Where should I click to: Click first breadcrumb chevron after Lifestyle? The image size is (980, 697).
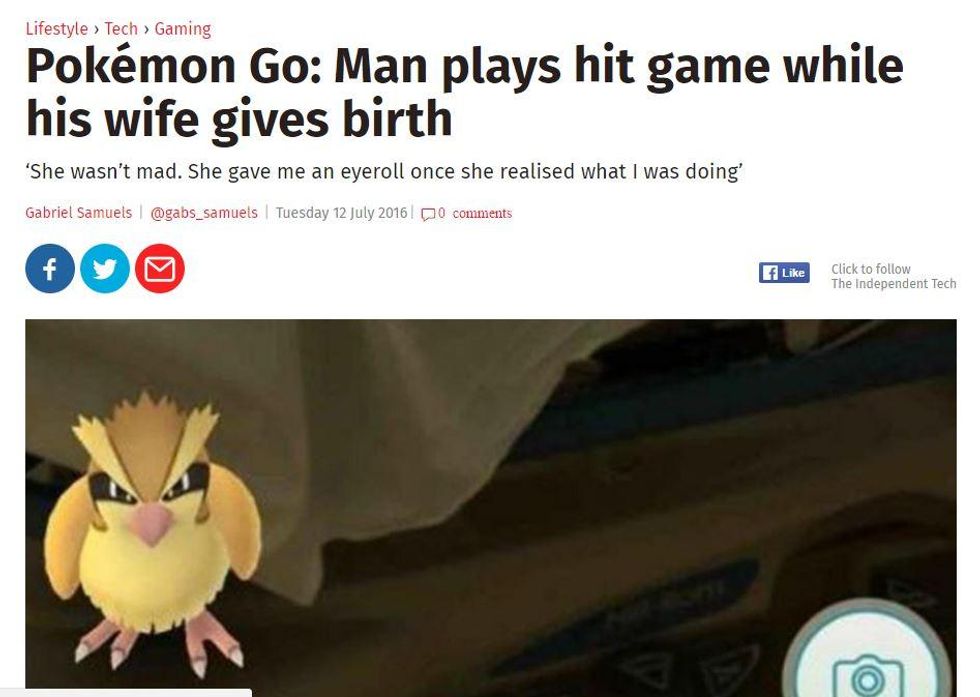coord(96,29)
